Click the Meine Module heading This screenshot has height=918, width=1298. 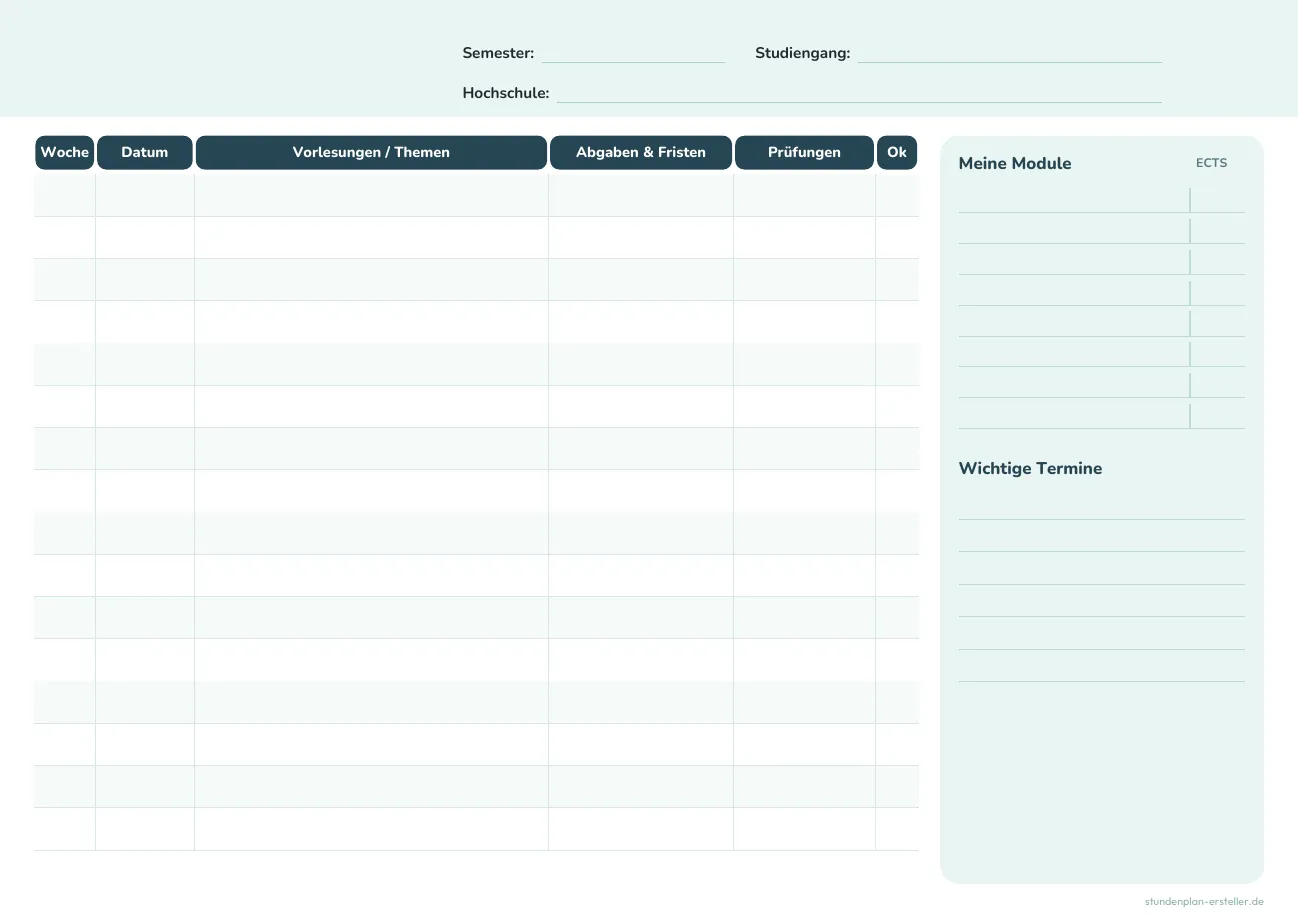pyautogui.click(x=1015, y=164)
